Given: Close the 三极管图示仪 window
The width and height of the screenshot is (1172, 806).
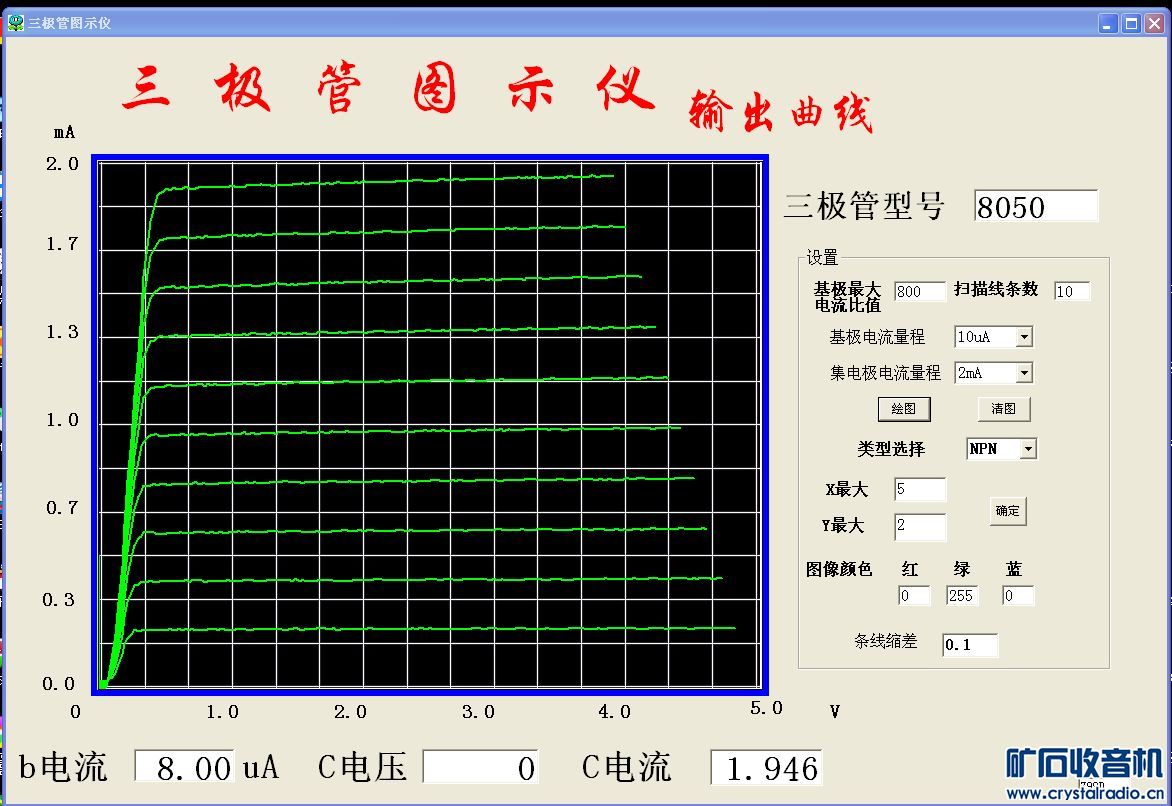Looking at the screenshot, I should pos(1155,24).
